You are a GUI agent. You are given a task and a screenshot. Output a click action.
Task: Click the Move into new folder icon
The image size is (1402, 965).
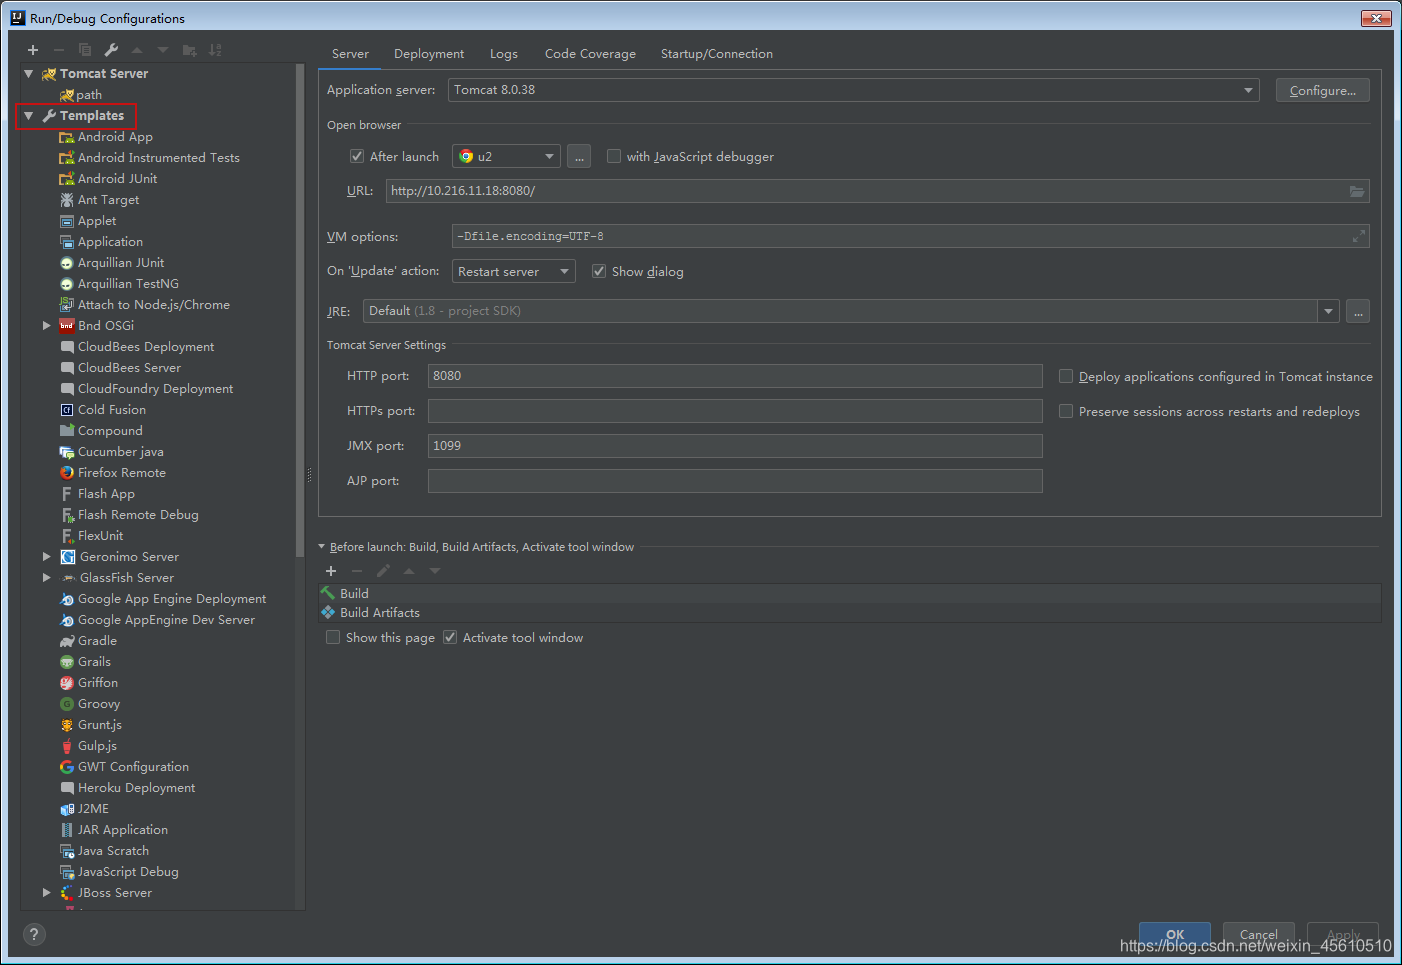point(189,50)
